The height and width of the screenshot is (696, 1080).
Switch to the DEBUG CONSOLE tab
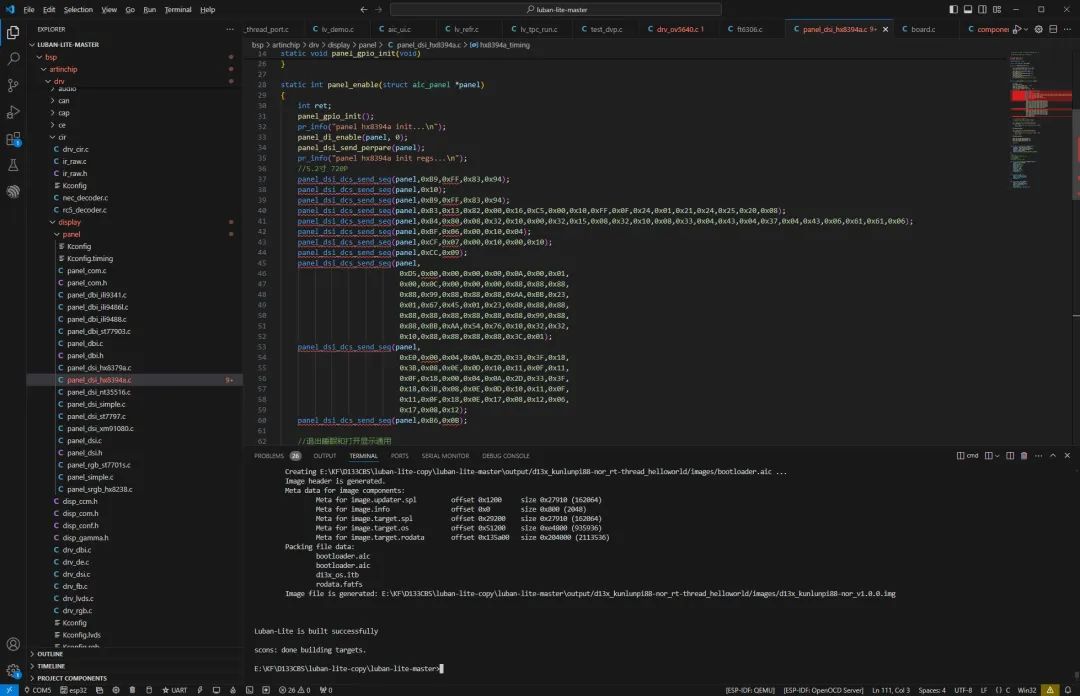[506, 456]
